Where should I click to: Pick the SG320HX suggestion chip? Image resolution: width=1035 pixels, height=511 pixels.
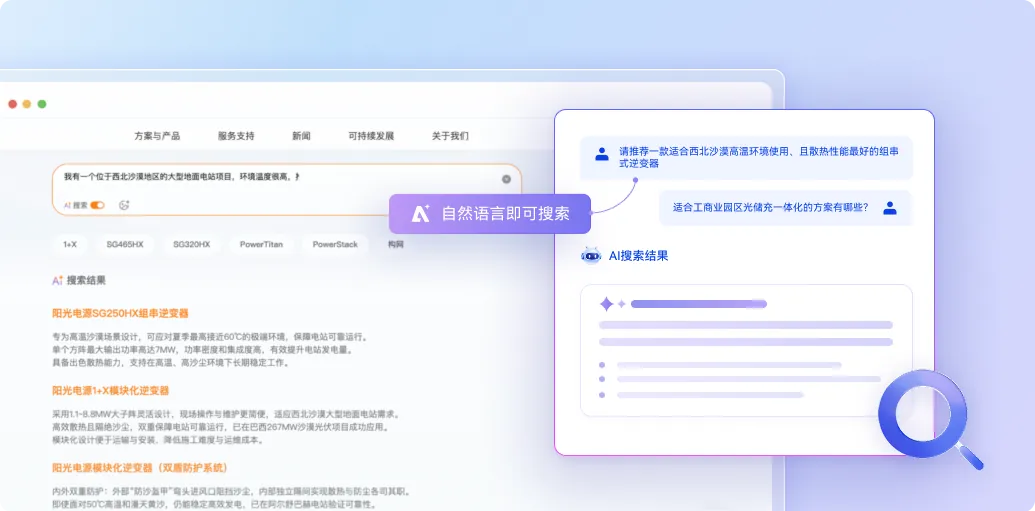[191, 244]
